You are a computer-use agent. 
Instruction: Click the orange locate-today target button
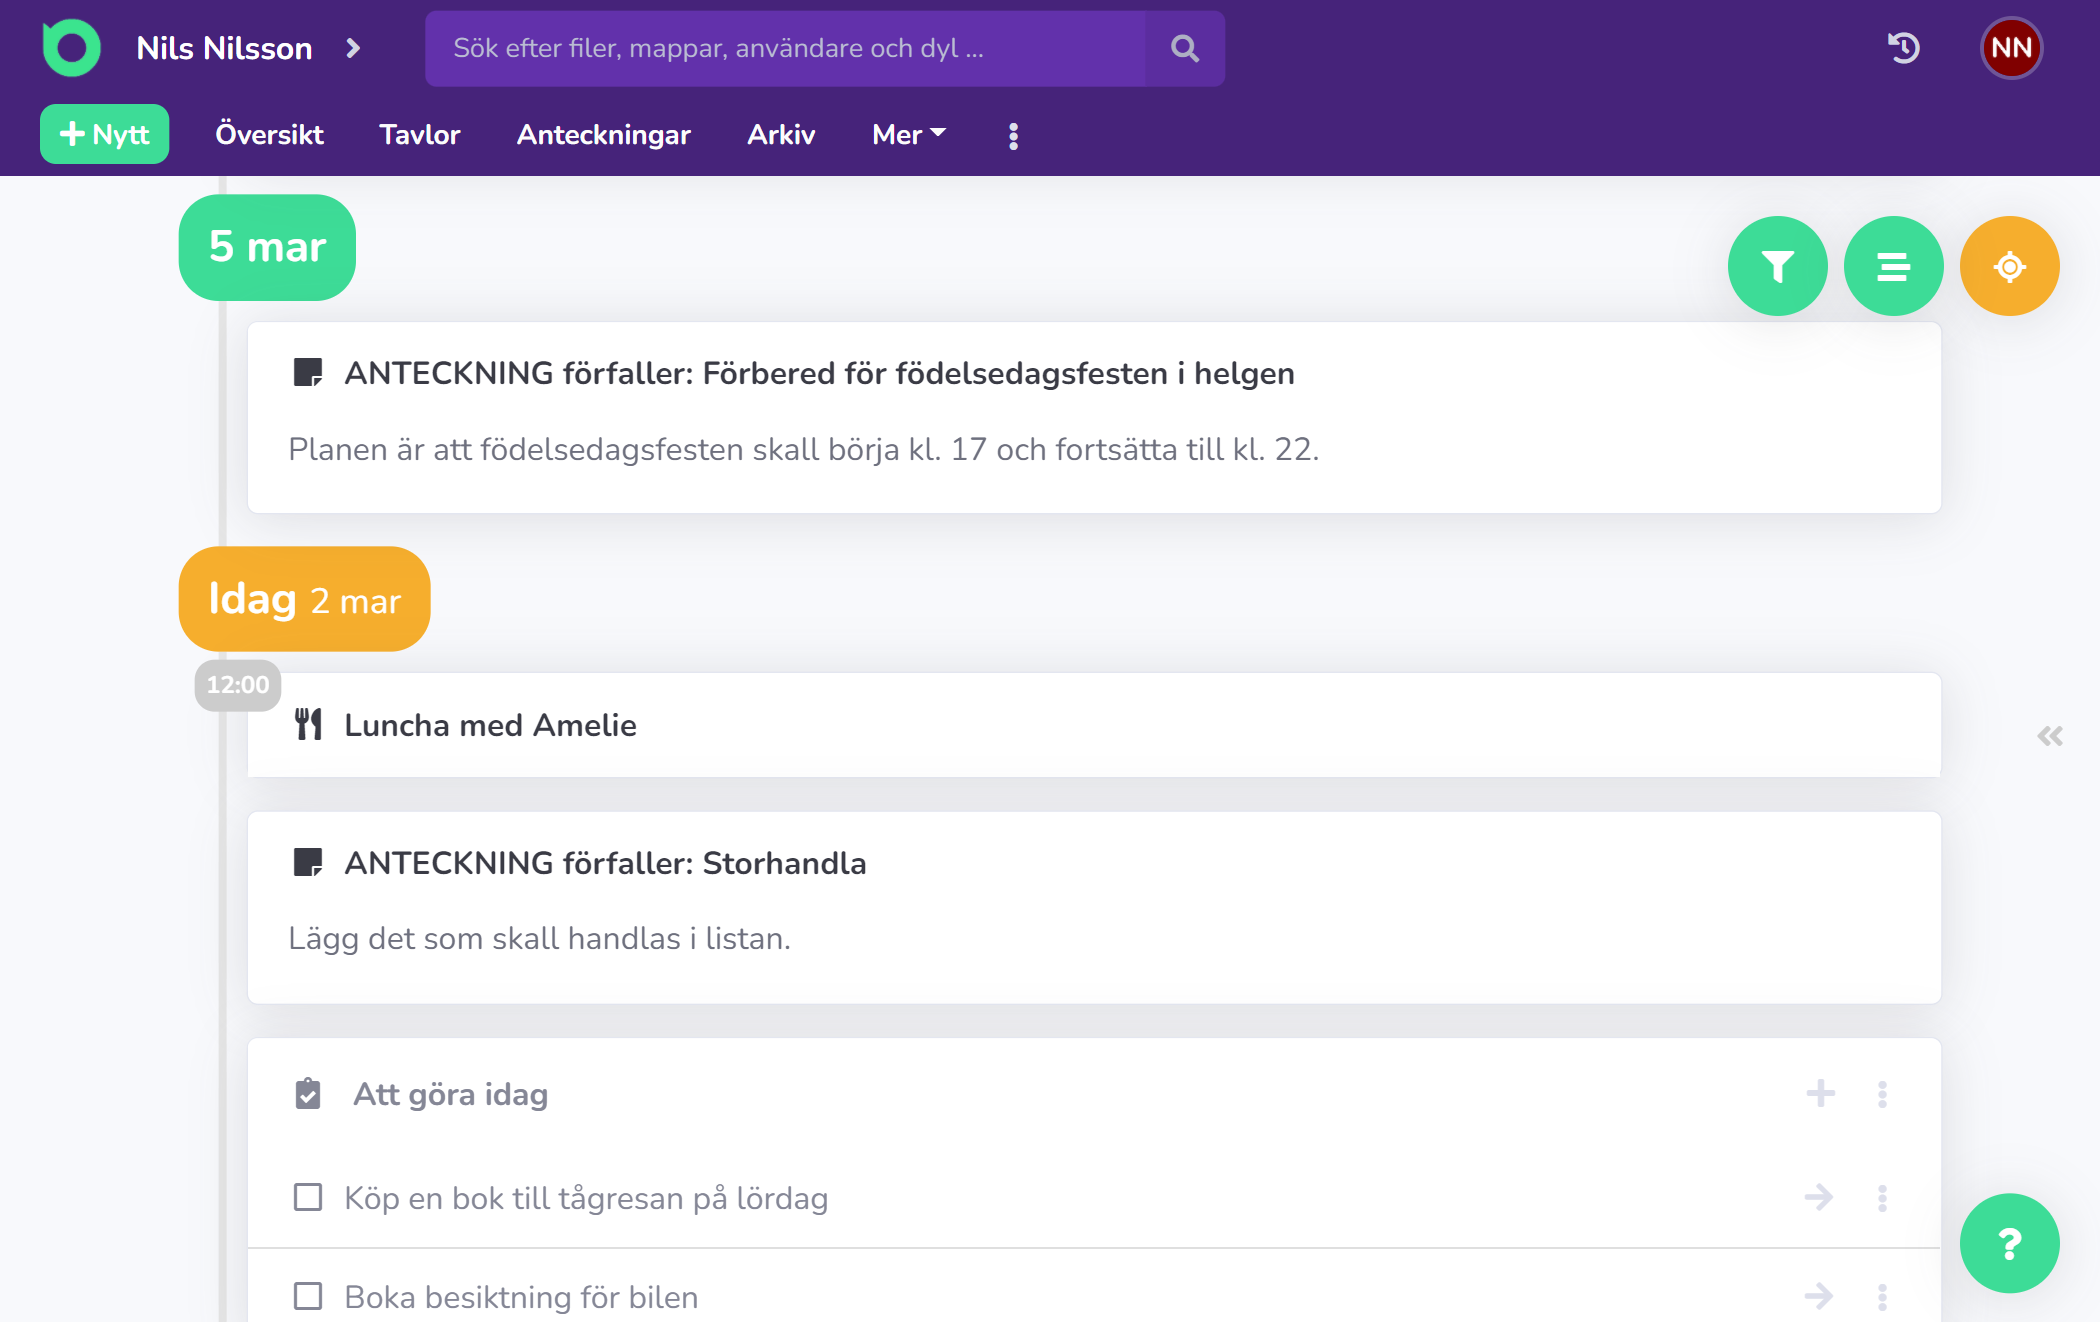[2009, 266]
